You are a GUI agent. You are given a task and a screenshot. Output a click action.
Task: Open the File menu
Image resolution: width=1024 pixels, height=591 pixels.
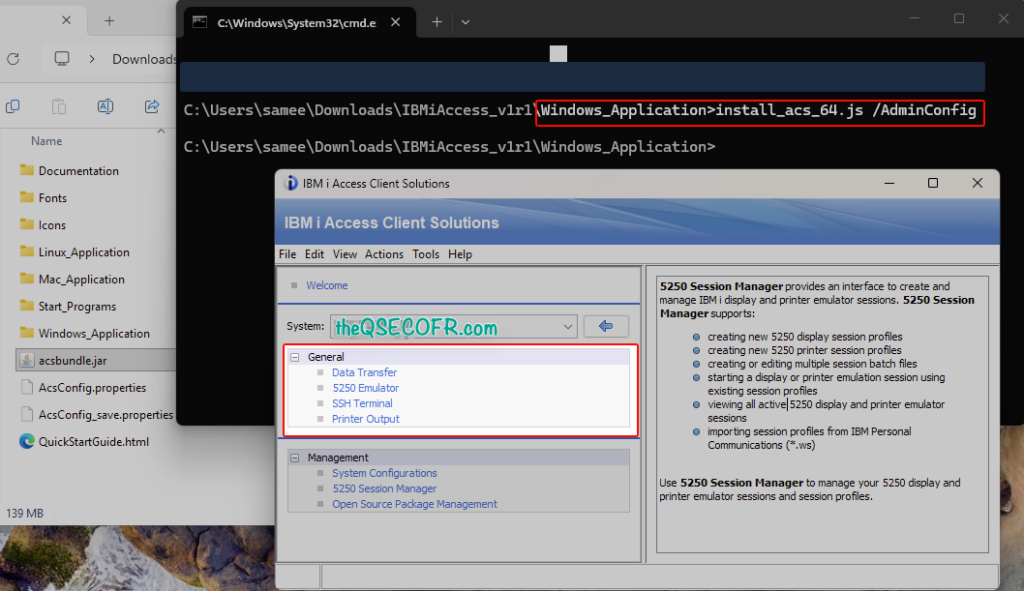pyautogui.click(x=287, y=254)
